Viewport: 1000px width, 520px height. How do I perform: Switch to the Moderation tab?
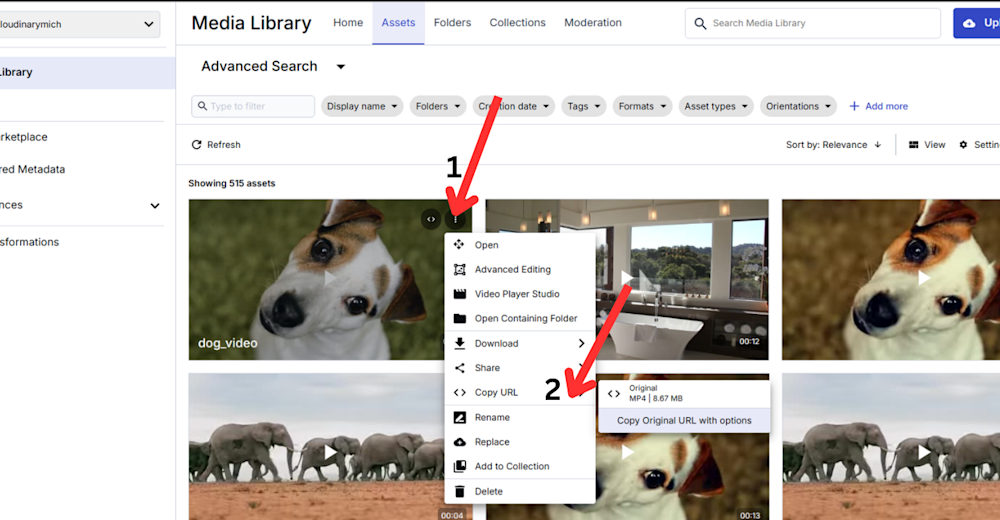point(592,22)
